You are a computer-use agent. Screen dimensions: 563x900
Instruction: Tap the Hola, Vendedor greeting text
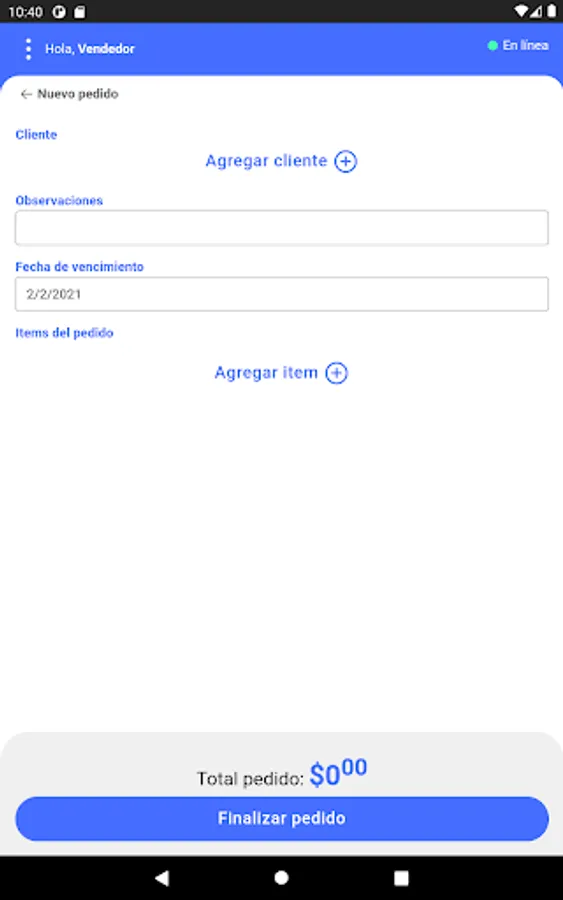(x=90, y=49)
